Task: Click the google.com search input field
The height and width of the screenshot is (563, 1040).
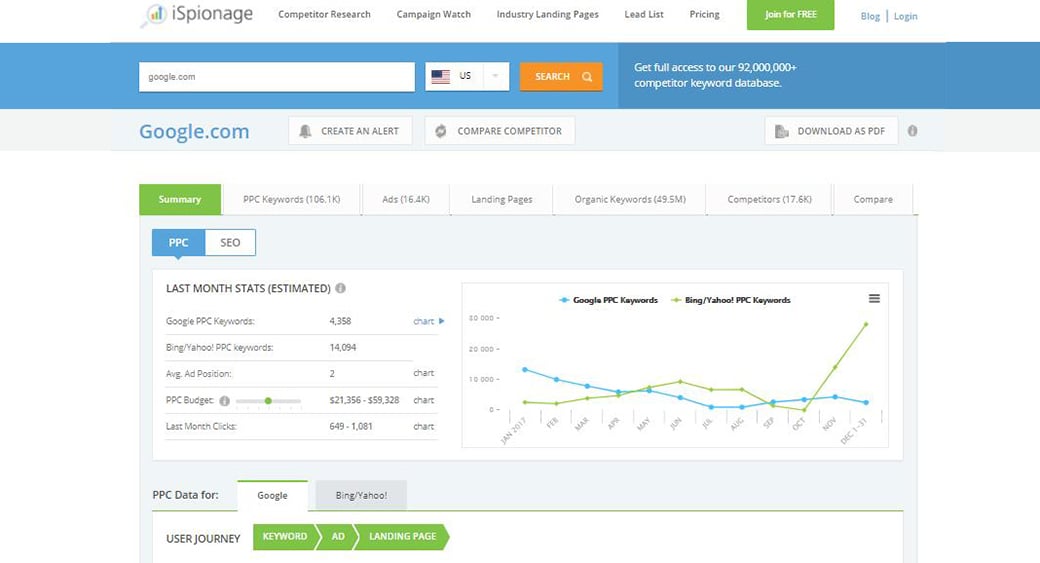Action: click(276, 77)
